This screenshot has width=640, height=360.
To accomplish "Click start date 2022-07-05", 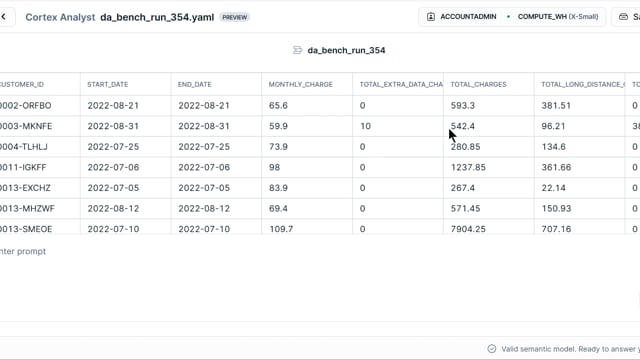I will tap(113, 188).
